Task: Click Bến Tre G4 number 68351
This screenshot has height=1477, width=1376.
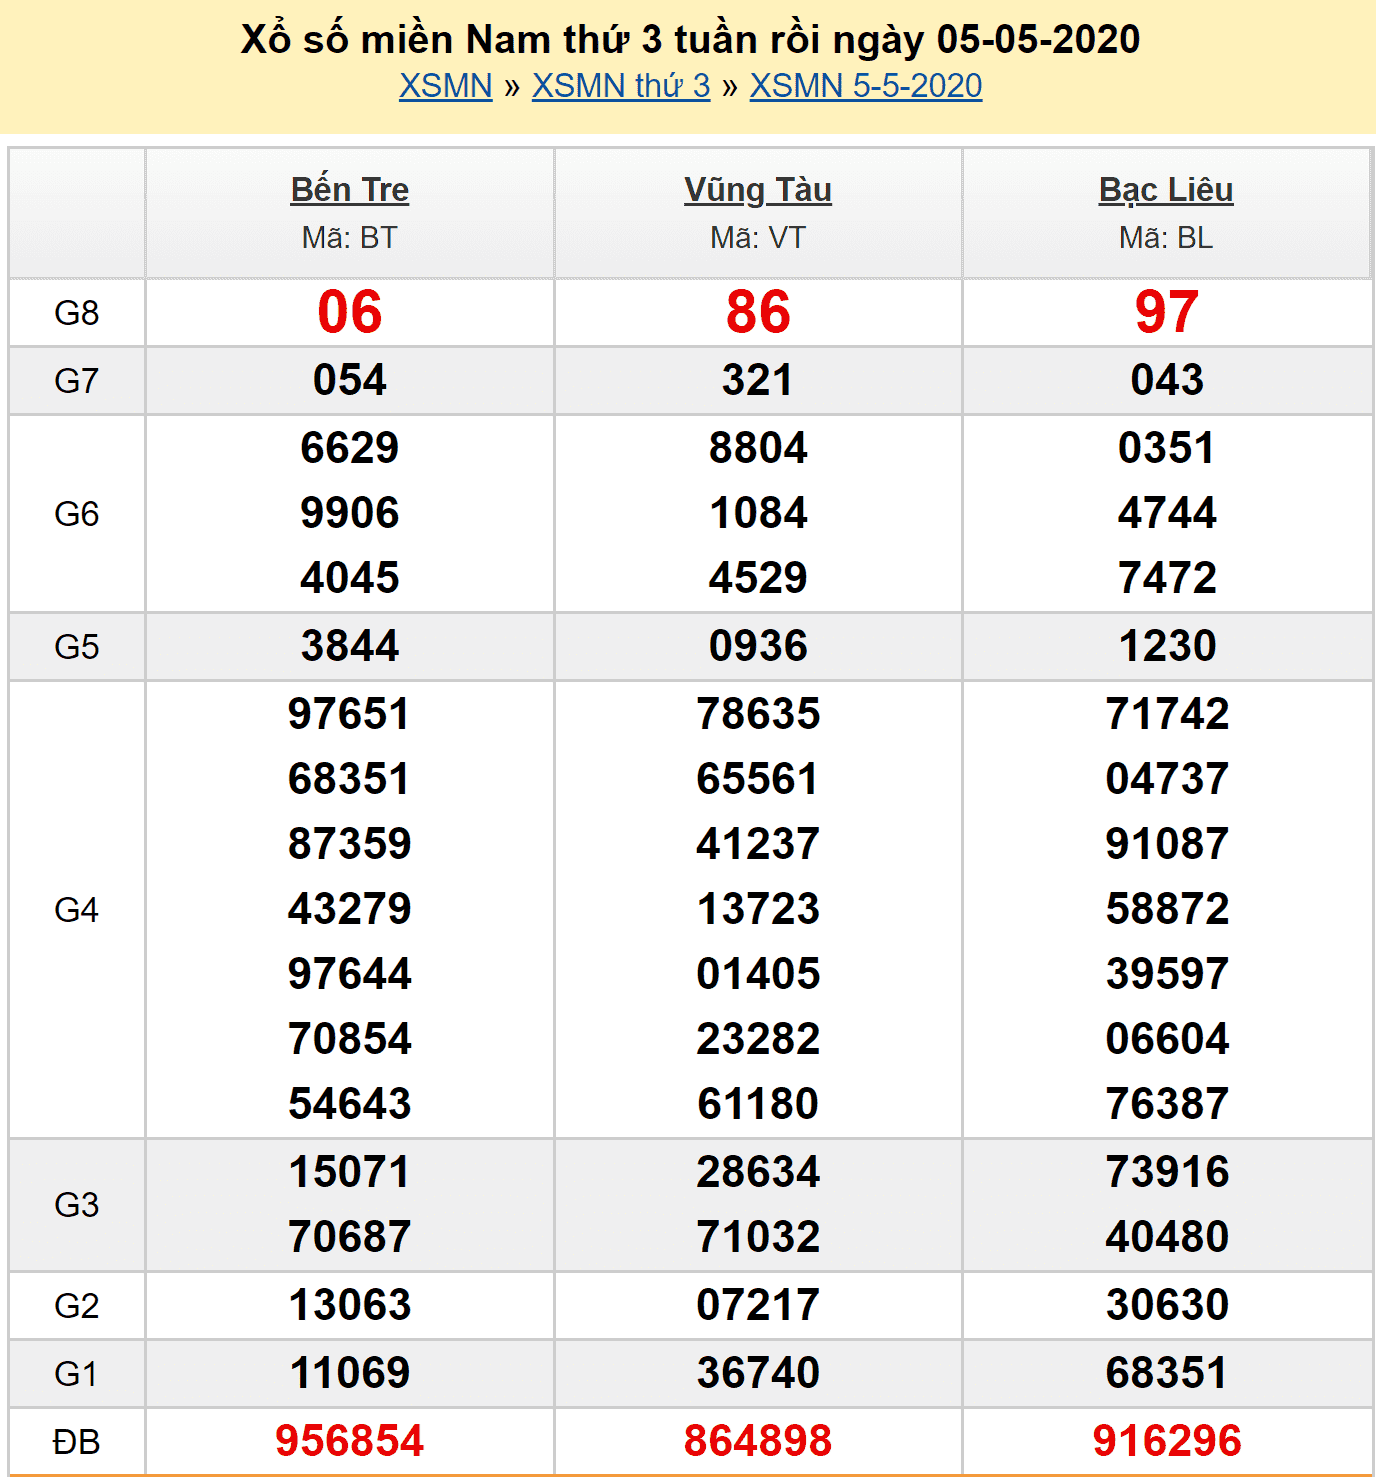Action: pyautogui.click(x=350, y=779)
